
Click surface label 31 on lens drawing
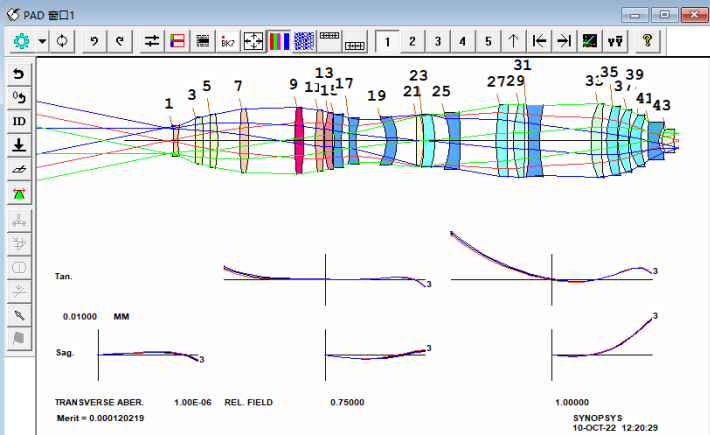523,65
